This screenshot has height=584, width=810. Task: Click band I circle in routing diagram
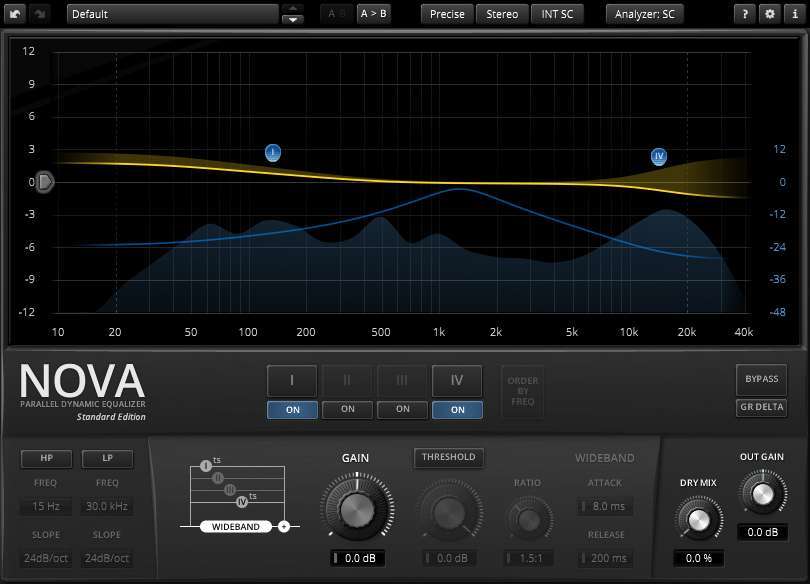point(206,465)
